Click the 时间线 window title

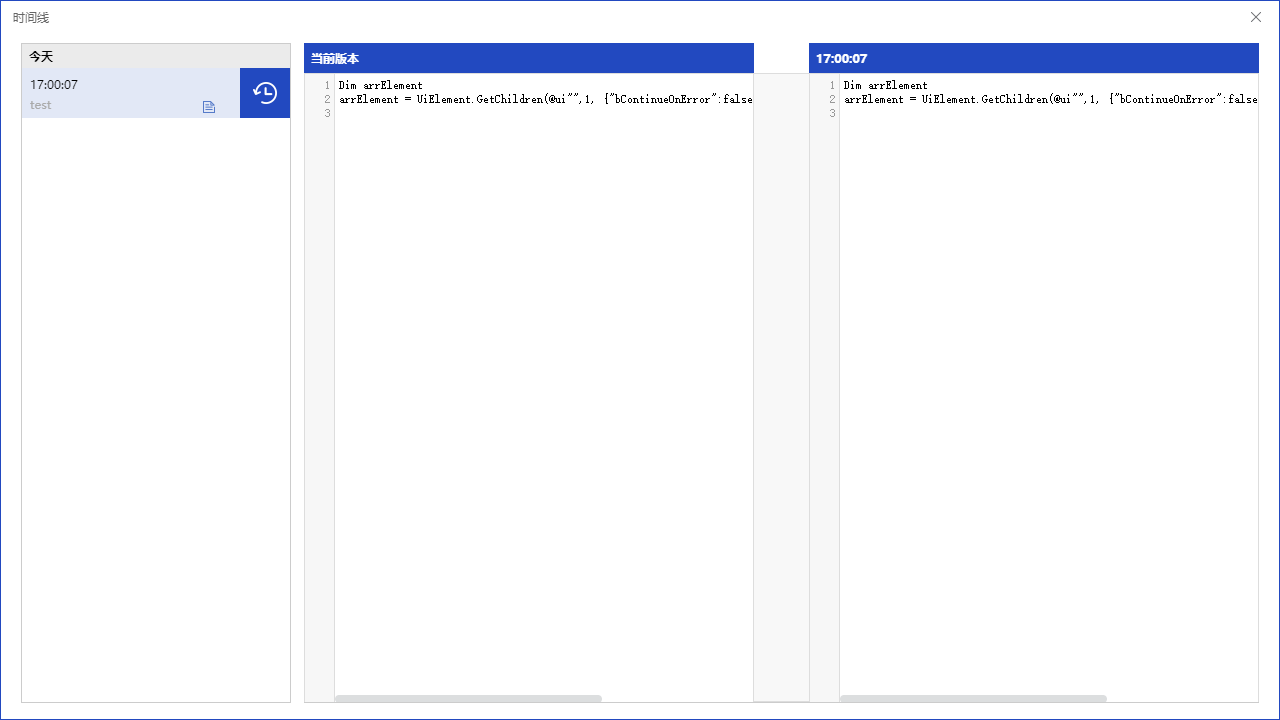[31, 18]
